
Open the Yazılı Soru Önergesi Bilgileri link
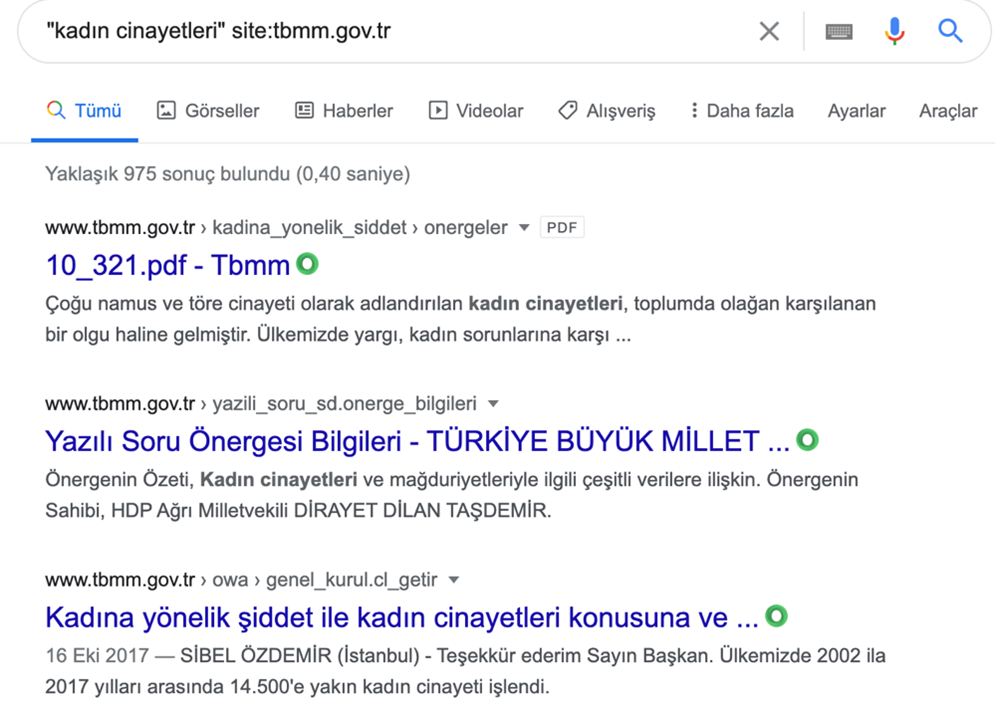point(417,441)
